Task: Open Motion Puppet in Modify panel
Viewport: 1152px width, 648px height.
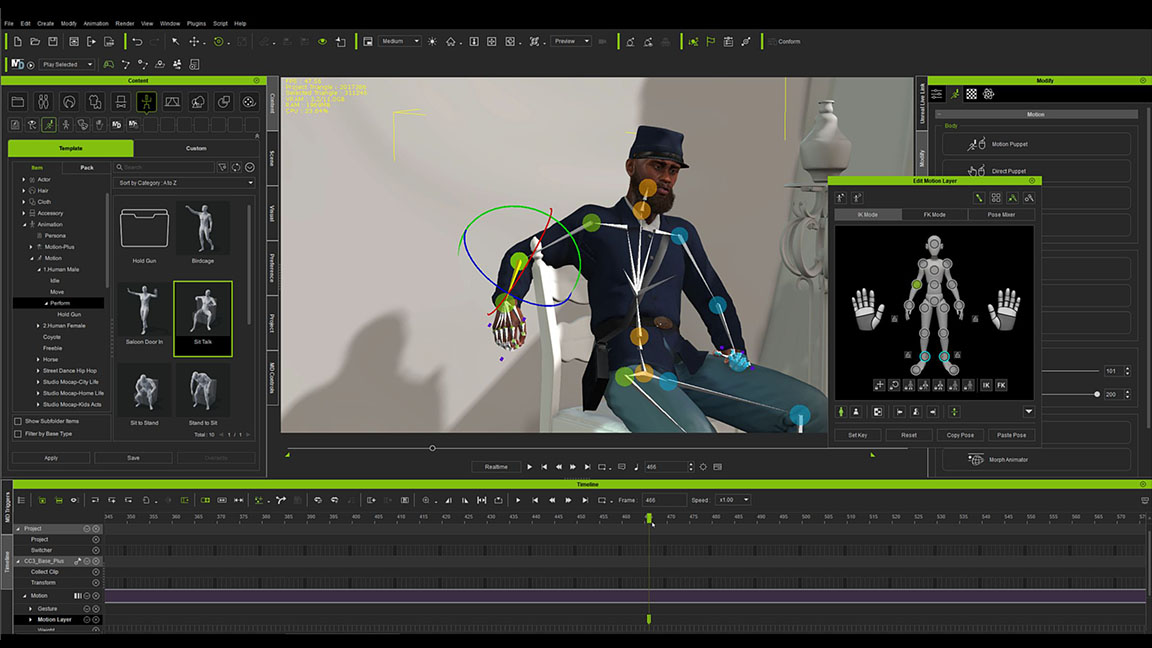Action: 1036,144
